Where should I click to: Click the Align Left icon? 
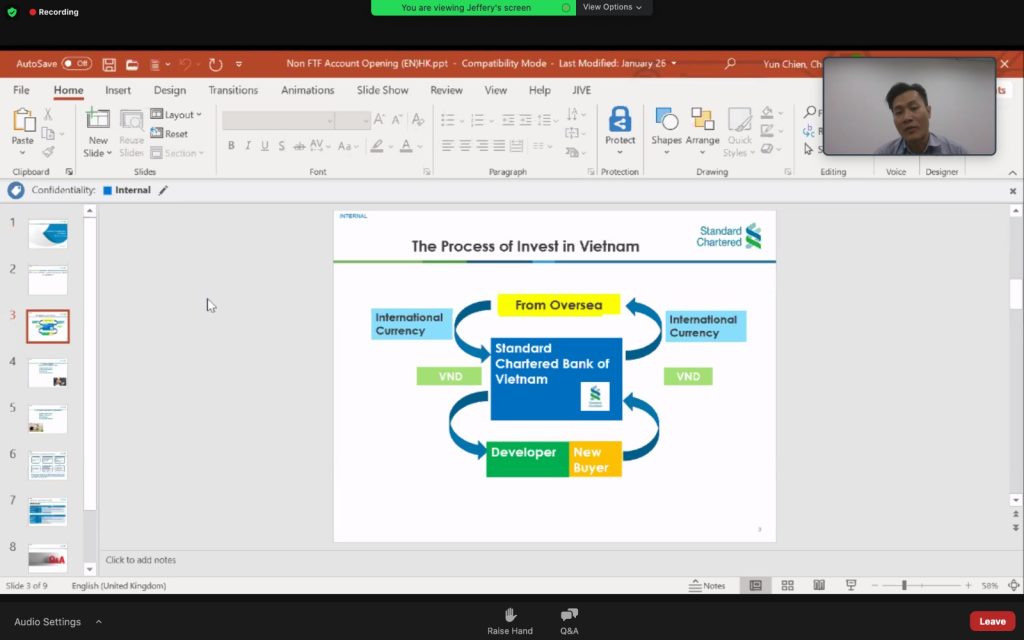pyautogui.click(x=447, y=146)
